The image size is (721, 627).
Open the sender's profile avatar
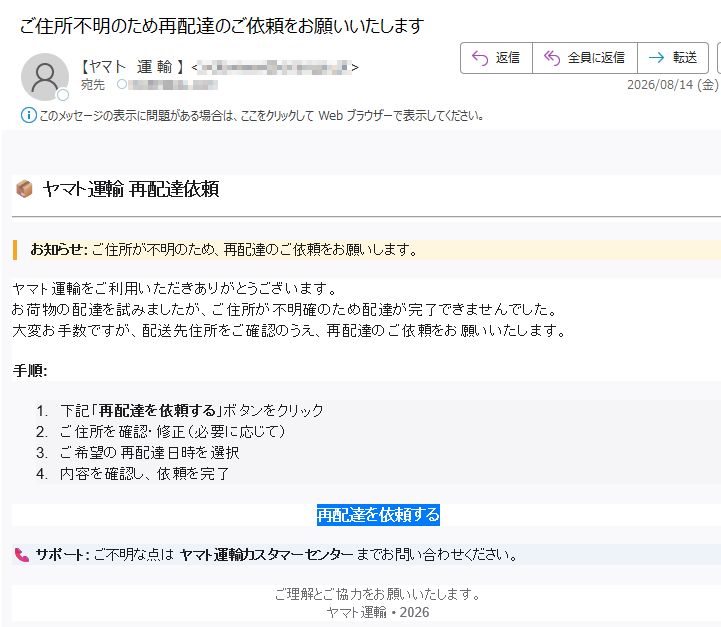pyautogui.click(x=45, y=77)
